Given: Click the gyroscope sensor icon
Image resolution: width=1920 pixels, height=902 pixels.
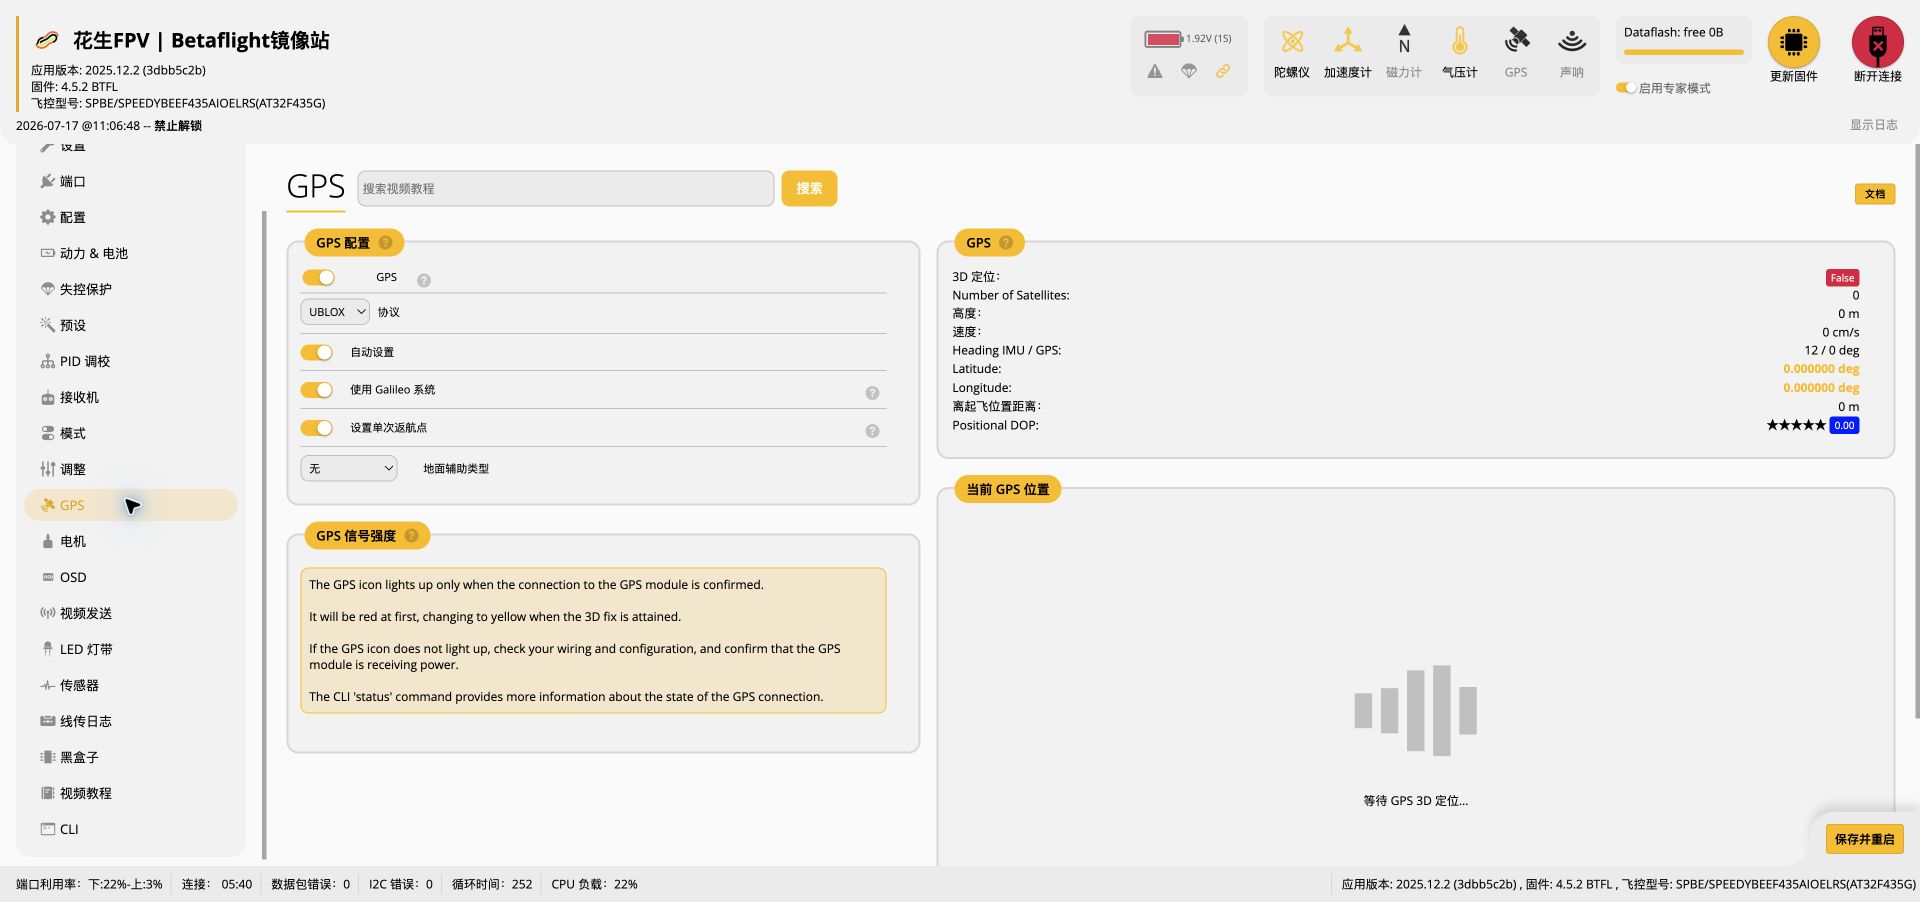Looking at the screenshot, I should [x=1292, y=42].
